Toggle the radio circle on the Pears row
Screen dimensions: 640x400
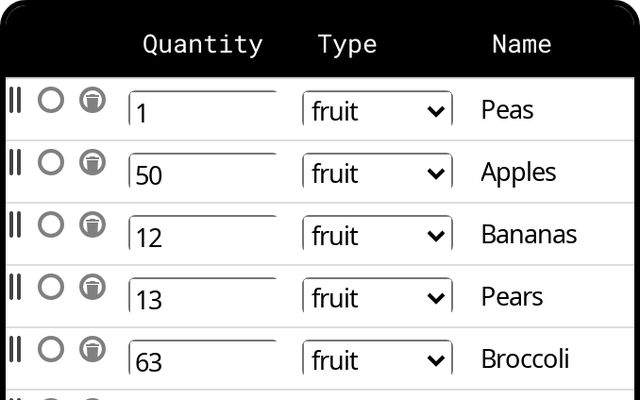coord(51,287)
